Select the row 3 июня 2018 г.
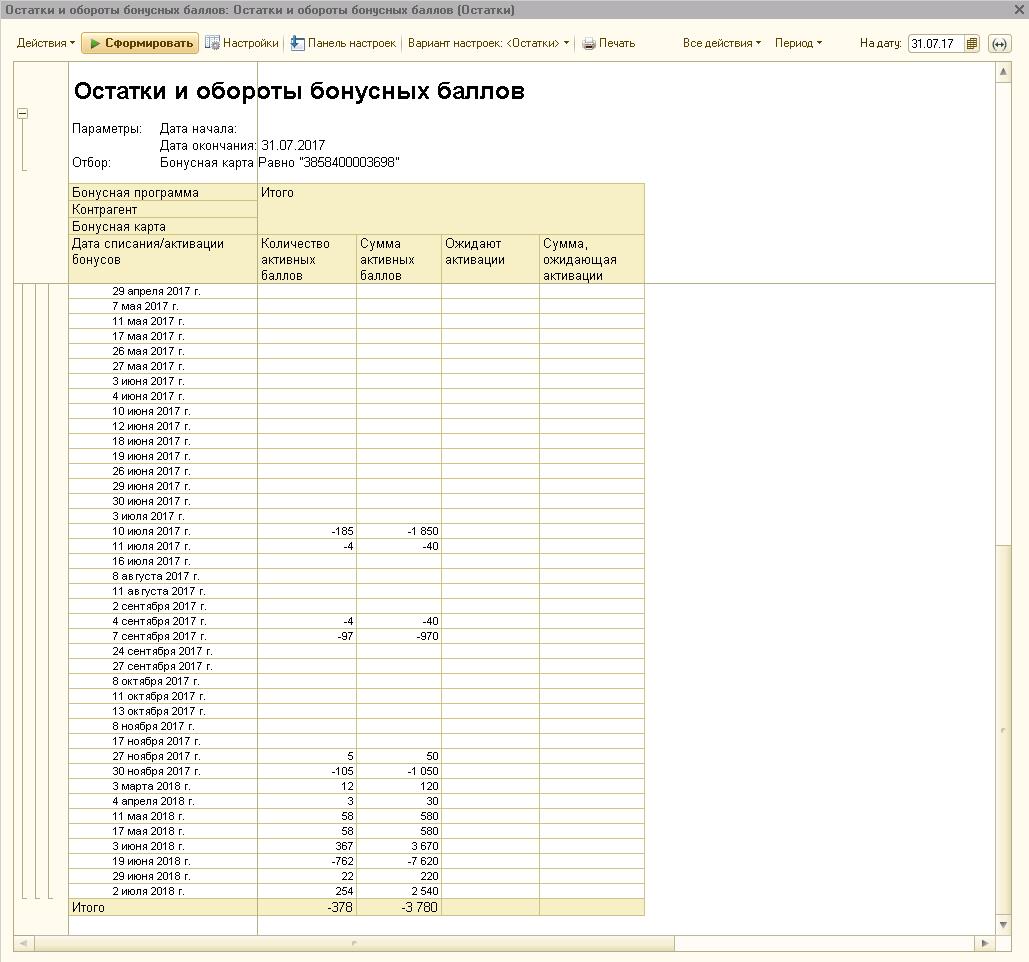This screenshot has height=962, width=1029. point(356,847)
